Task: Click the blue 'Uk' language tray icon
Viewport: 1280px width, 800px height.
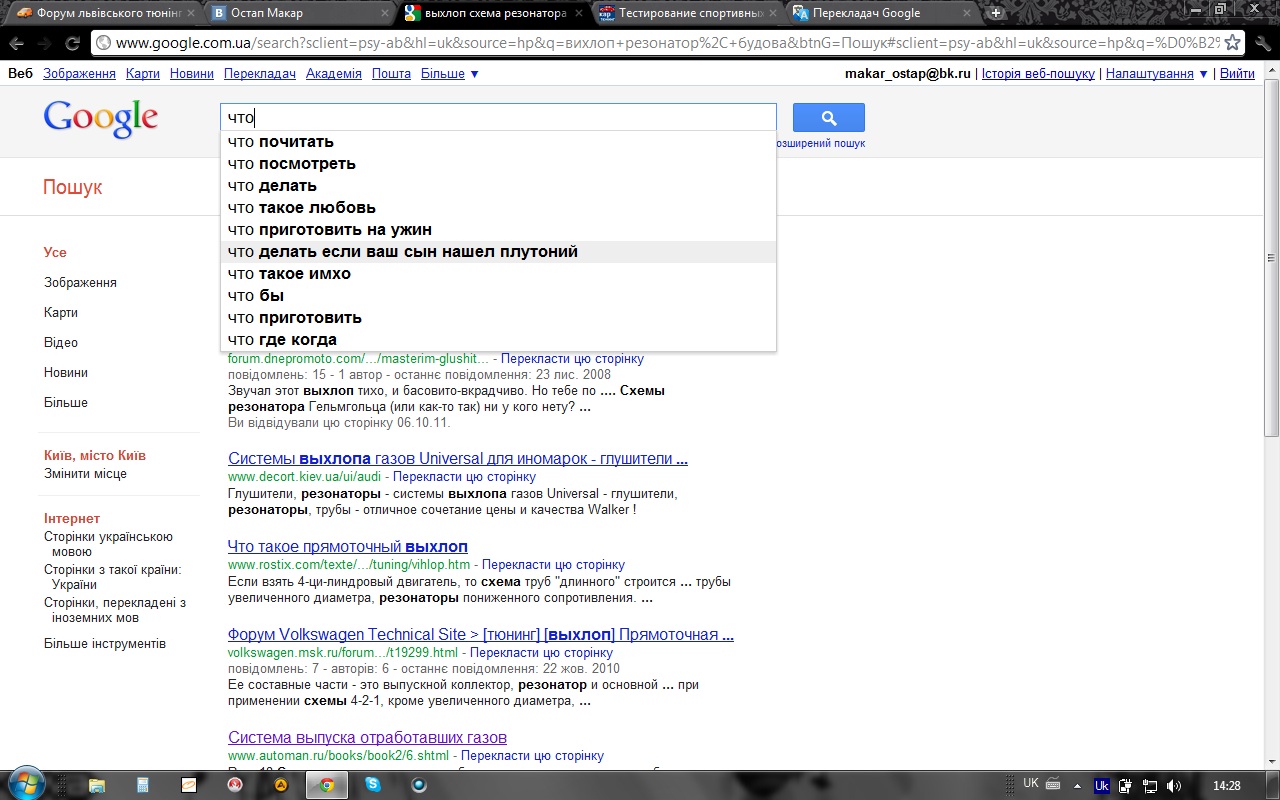Action: [1102, 785]
